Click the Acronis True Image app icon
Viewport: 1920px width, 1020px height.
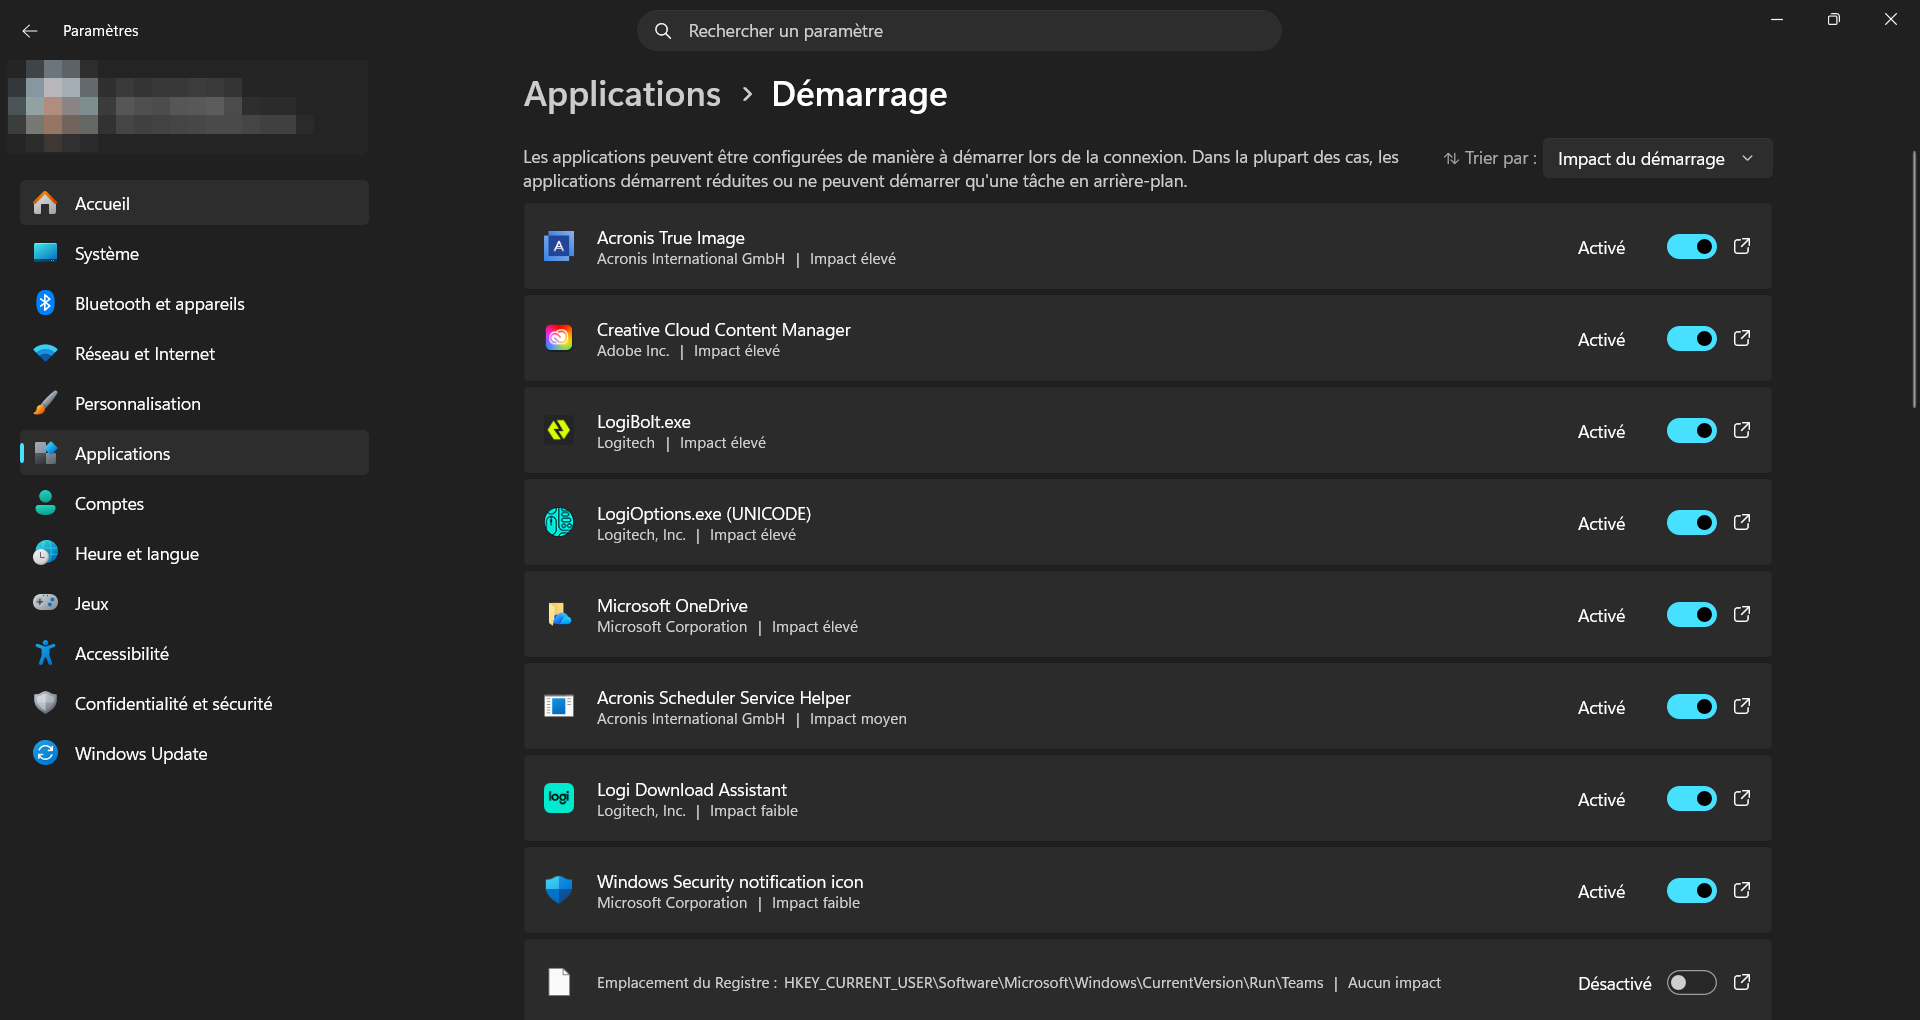559,246
